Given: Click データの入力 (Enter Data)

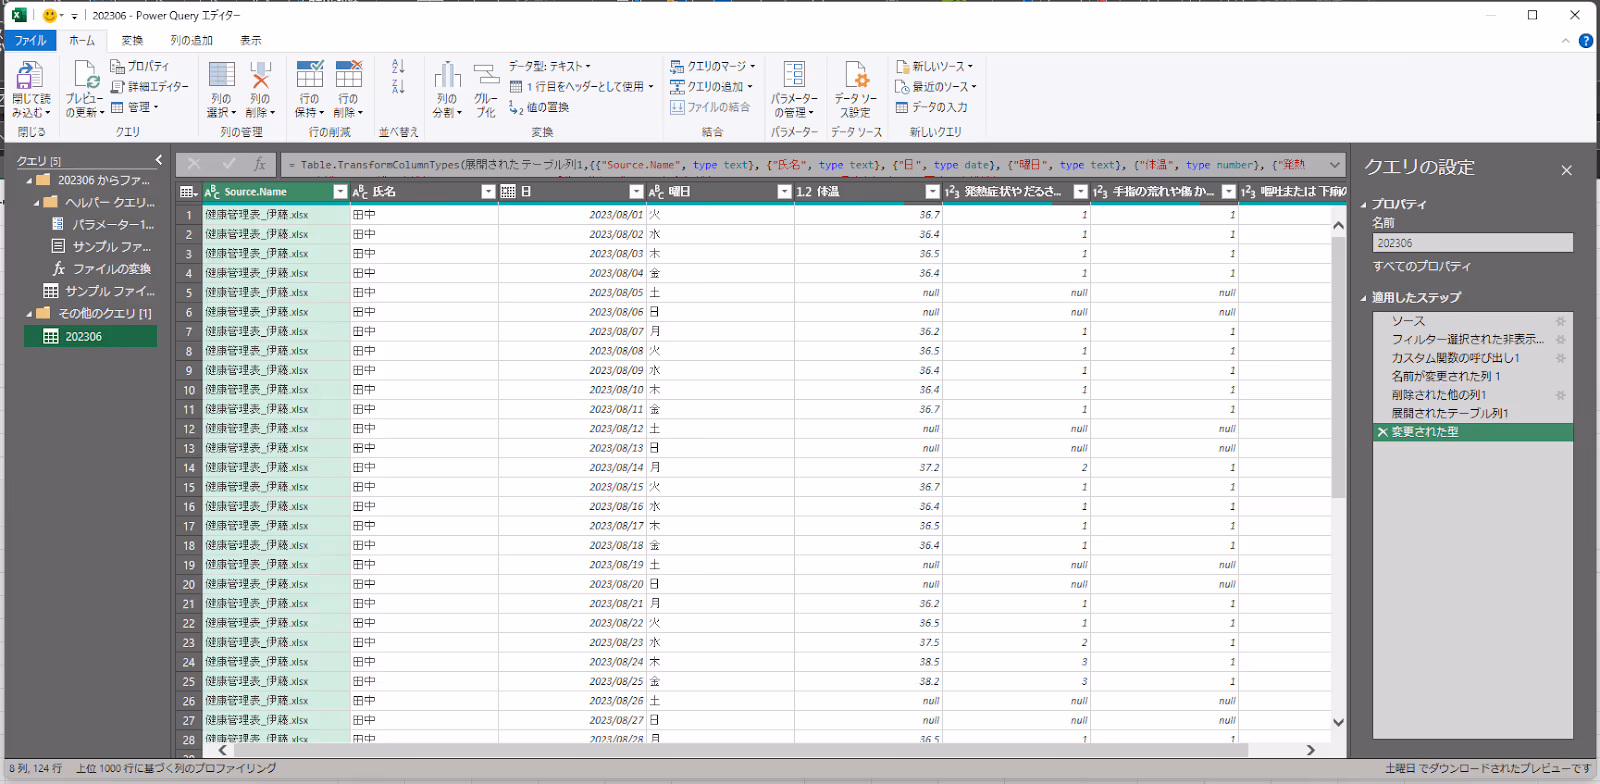Looking at the screenshot, I should [x=931, y=107].
